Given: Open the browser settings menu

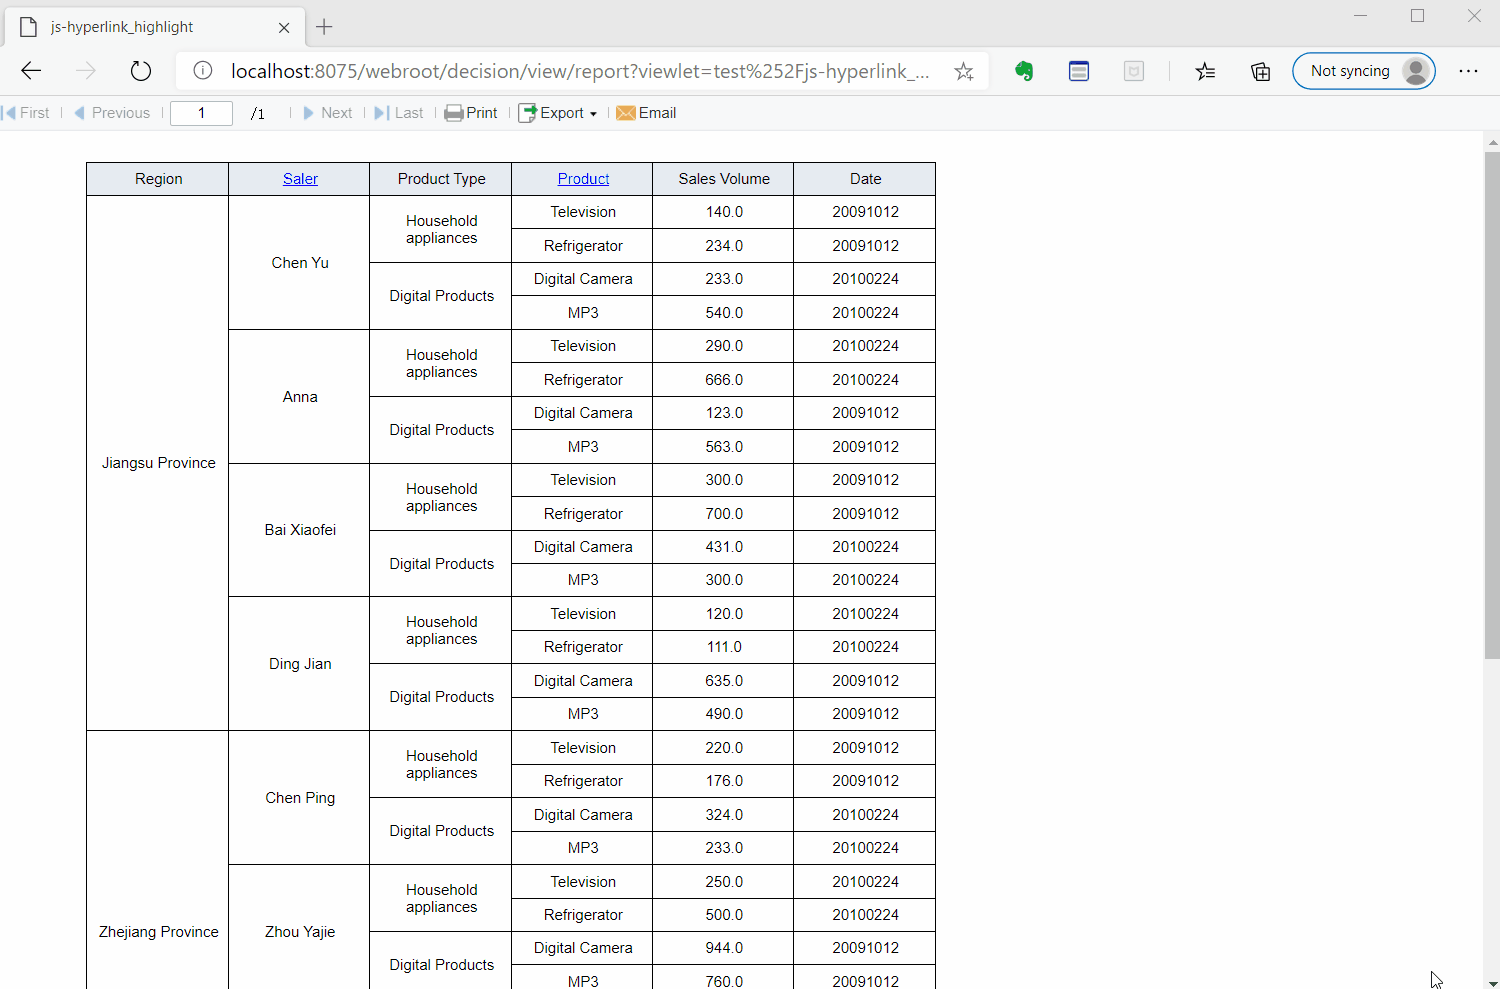Looking at the screenshot, I should tap(1469, 71).
